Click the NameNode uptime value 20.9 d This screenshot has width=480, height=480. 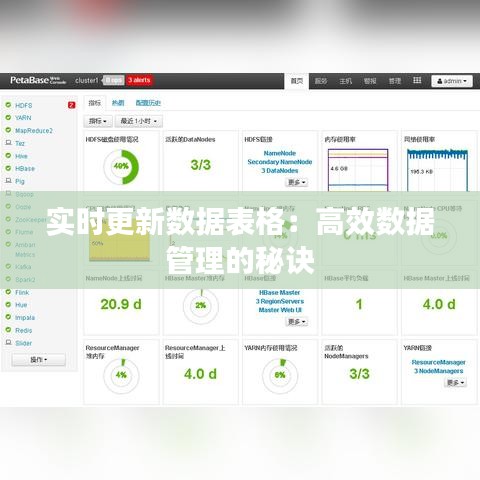[x=121, y=304]
